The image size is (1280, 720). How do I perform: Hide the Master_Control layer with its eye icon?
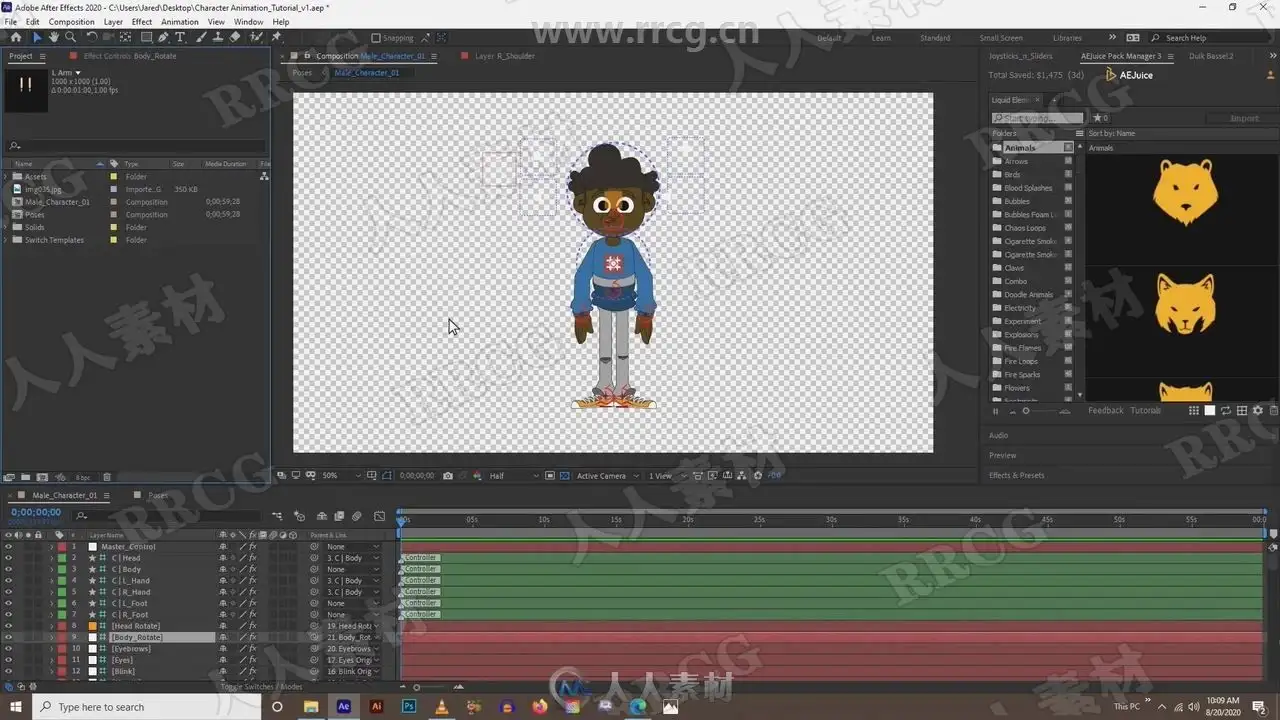tap(8, 547)
